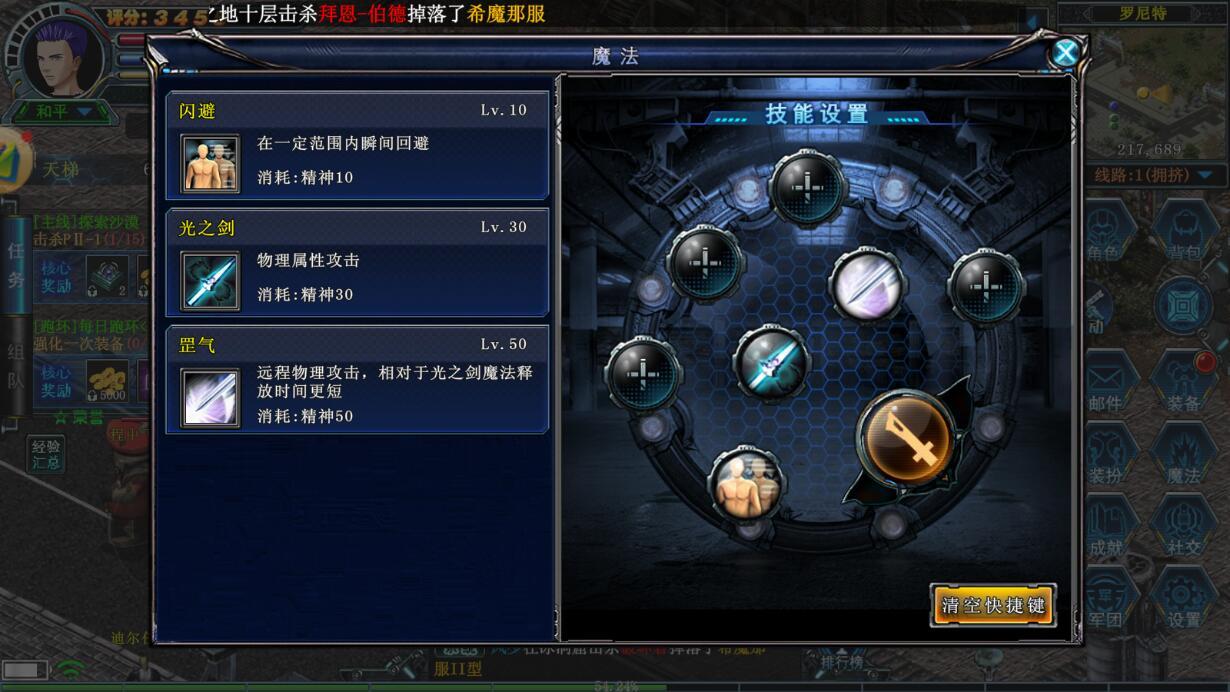Image resolution: width=1230 pixels, height=692 pixels.
Task: Click 清空快捷键 clear shortcuts button
Action: [993, 605]
